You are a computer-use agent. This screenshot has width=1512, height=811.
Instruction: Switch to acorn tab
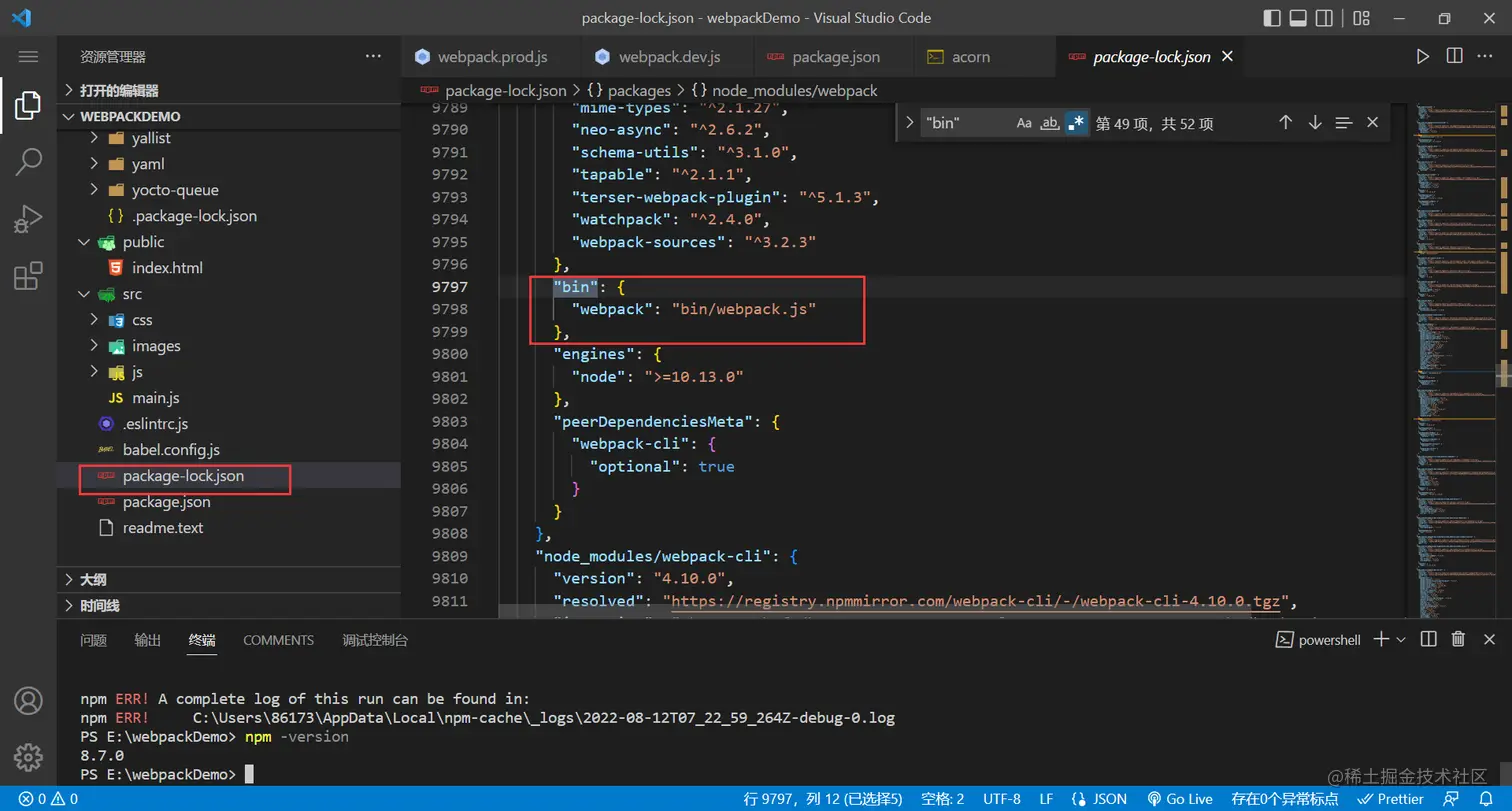(x=985, y=57)
